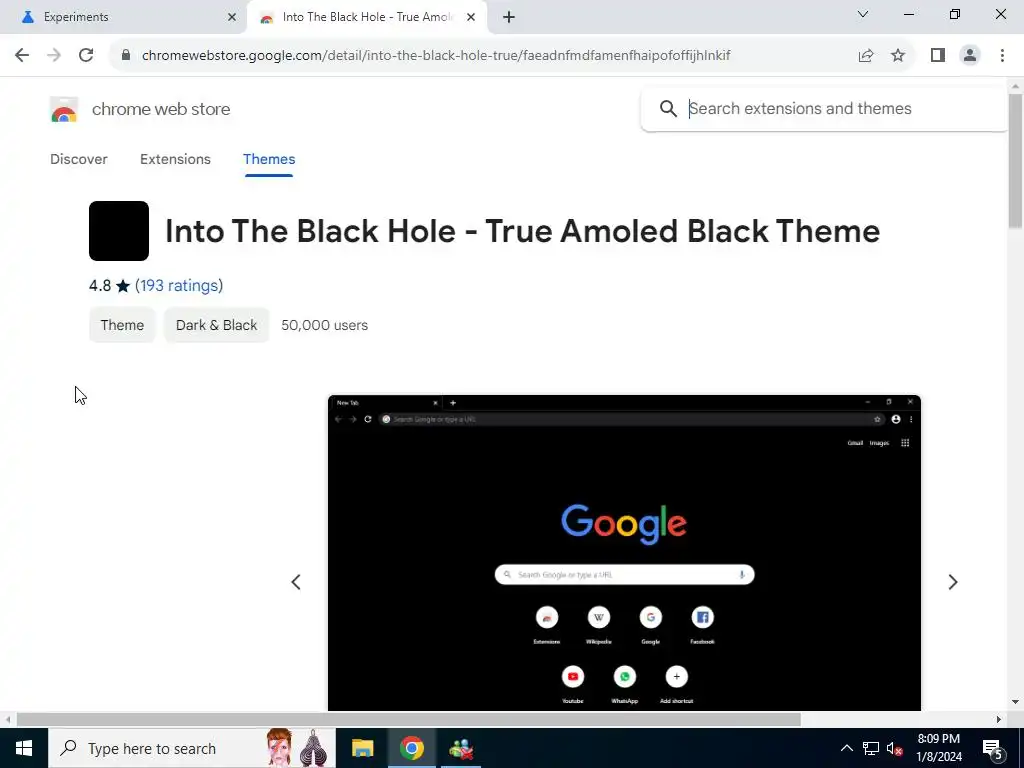Screen dimensions: 1024x768
Task: View site information via the lock icon
Action: (x=126, y=55)
